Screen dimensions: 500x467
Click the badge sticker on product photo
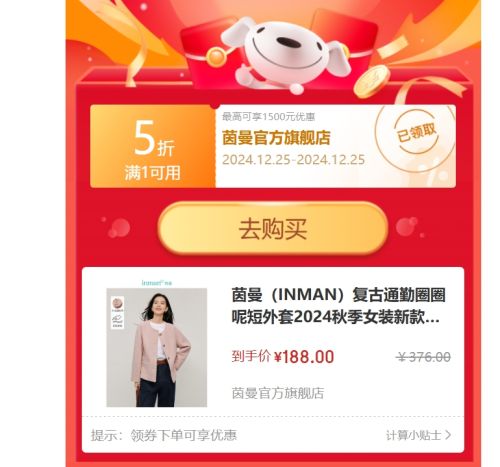[x=117, y=313]
